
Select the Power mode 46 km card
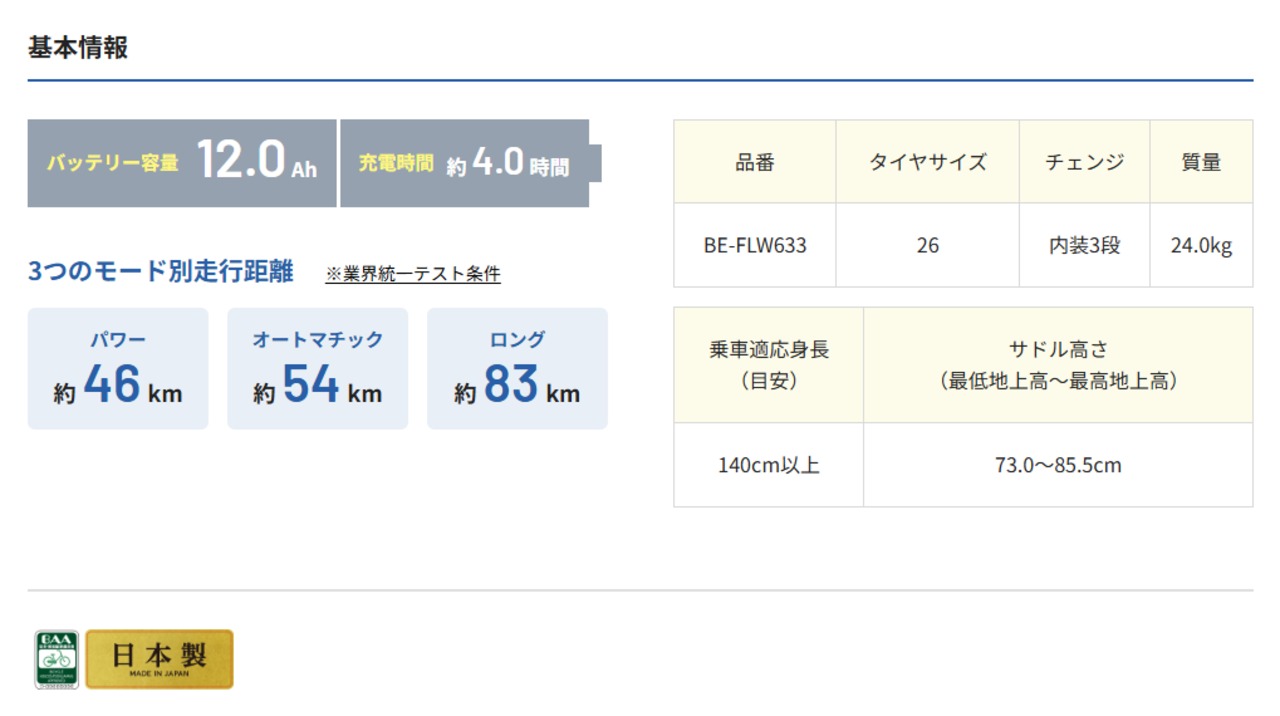118,369
